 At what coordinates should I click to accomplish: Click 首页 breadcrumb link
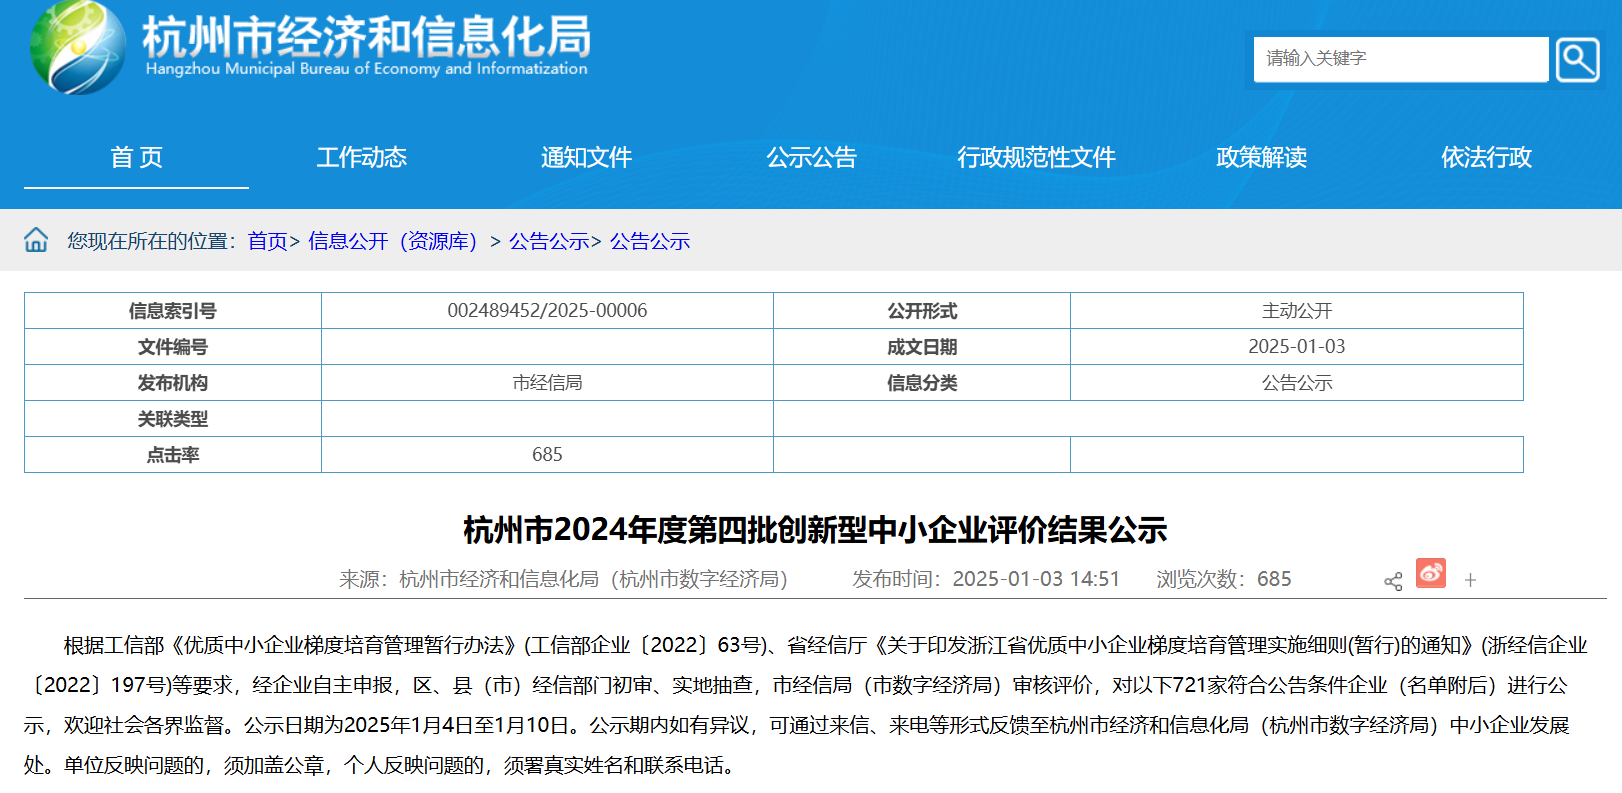click(x=267, y=241)
